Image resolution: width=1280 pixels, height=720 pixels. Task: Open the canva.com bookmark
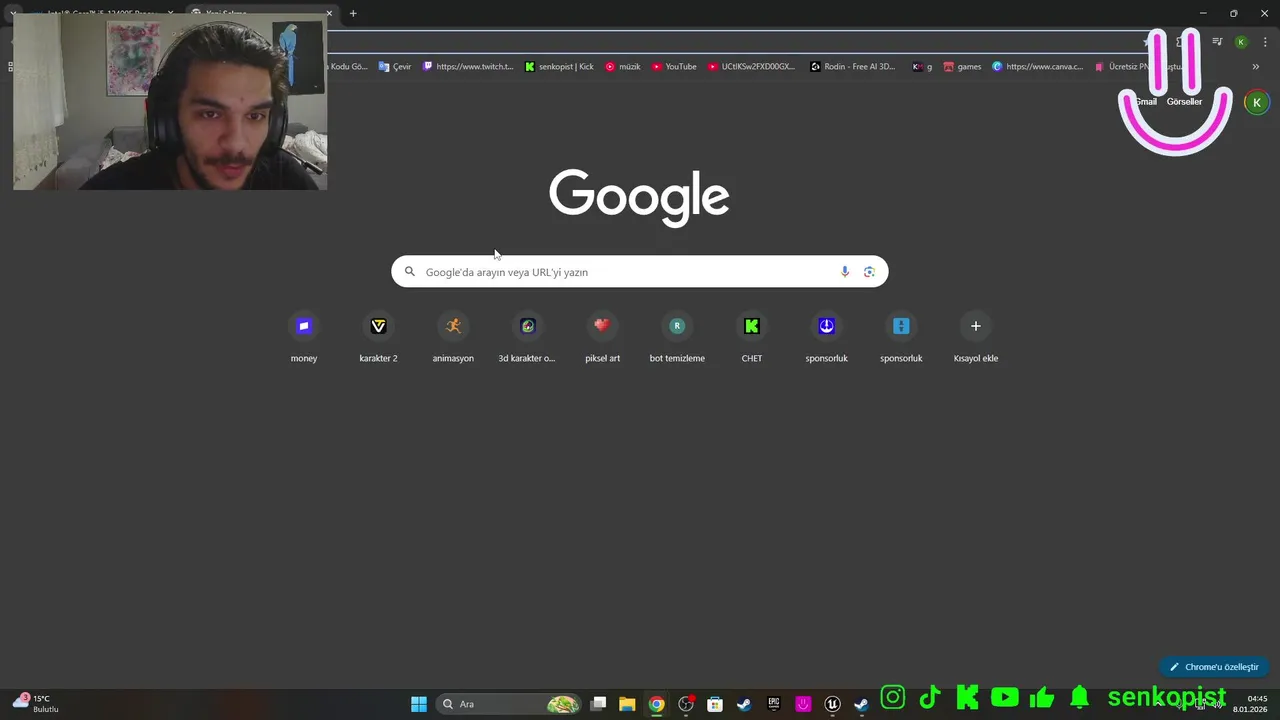coord(1037,67)
